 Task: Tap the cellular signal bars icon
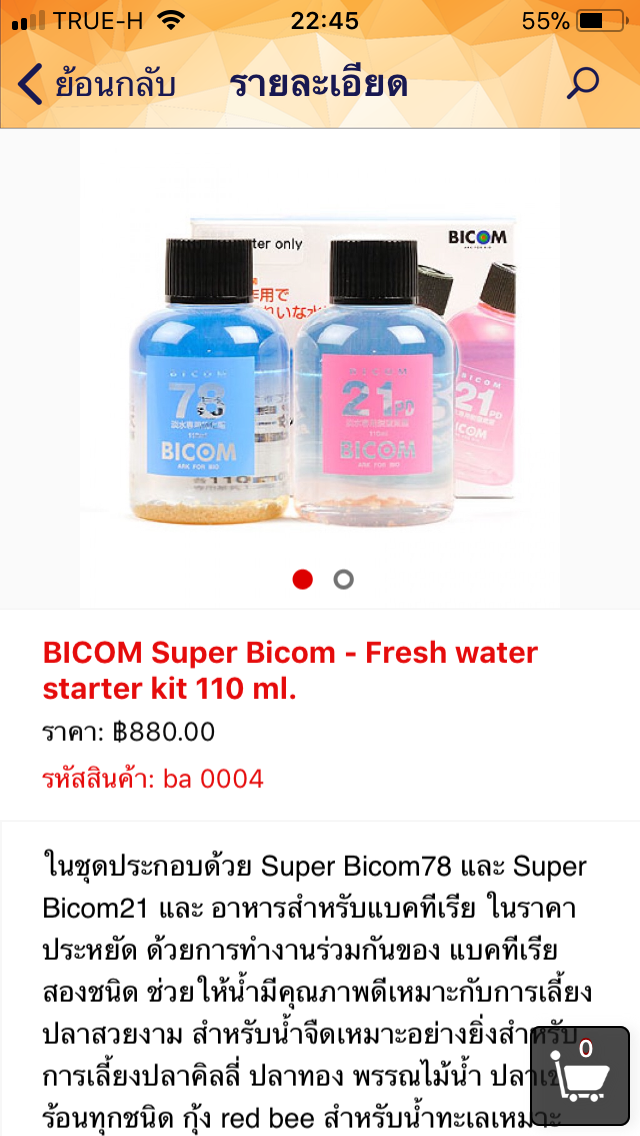click(28, 22)
